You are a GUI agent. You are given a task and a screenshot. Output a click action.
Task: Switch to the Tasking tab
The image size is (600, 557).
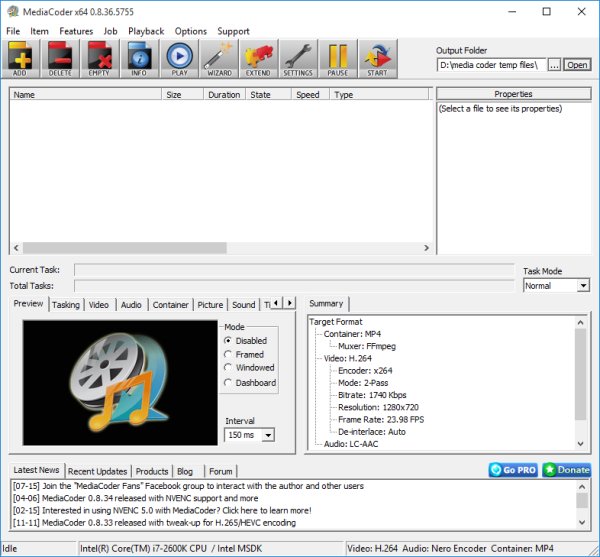[x=66, y=305]
